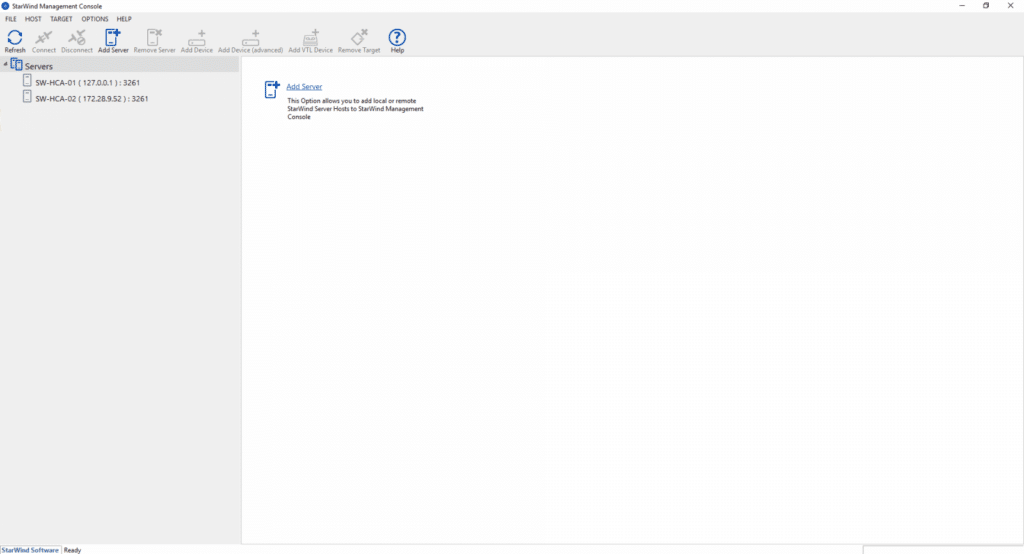Click the large Add Server icon in main pane
Image resolution: width=1024 pixels, height=554 pixels.
pyautogui.click(x=272, y=90)
